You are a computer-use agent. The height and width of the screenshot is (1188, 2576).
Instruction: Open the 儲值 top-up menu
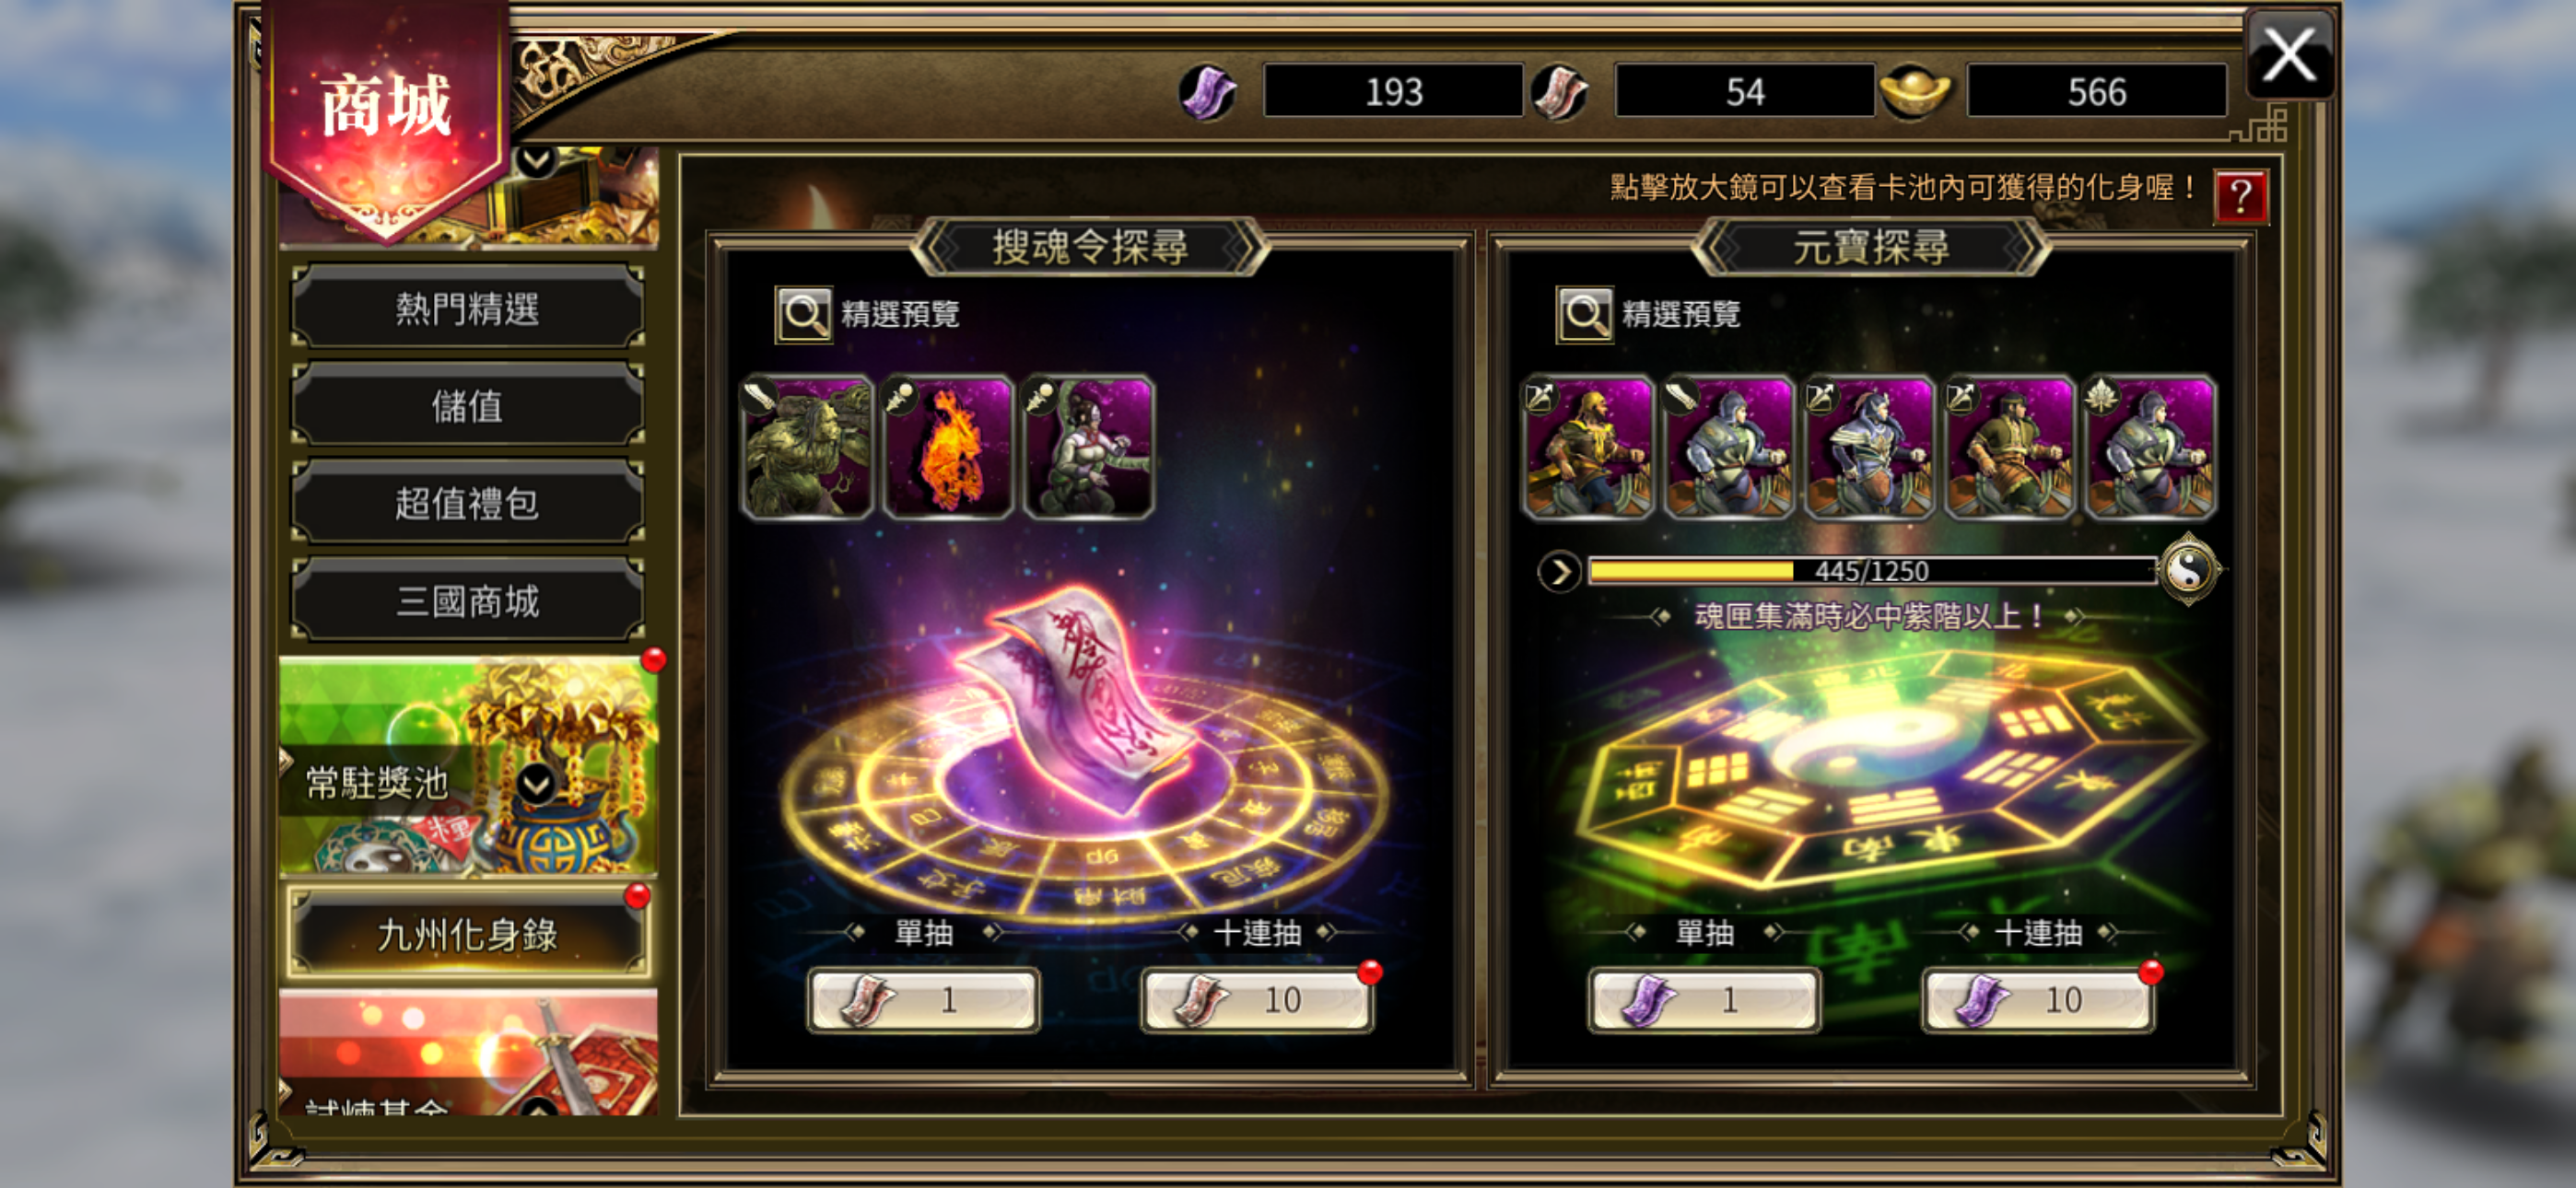point(467,405)
